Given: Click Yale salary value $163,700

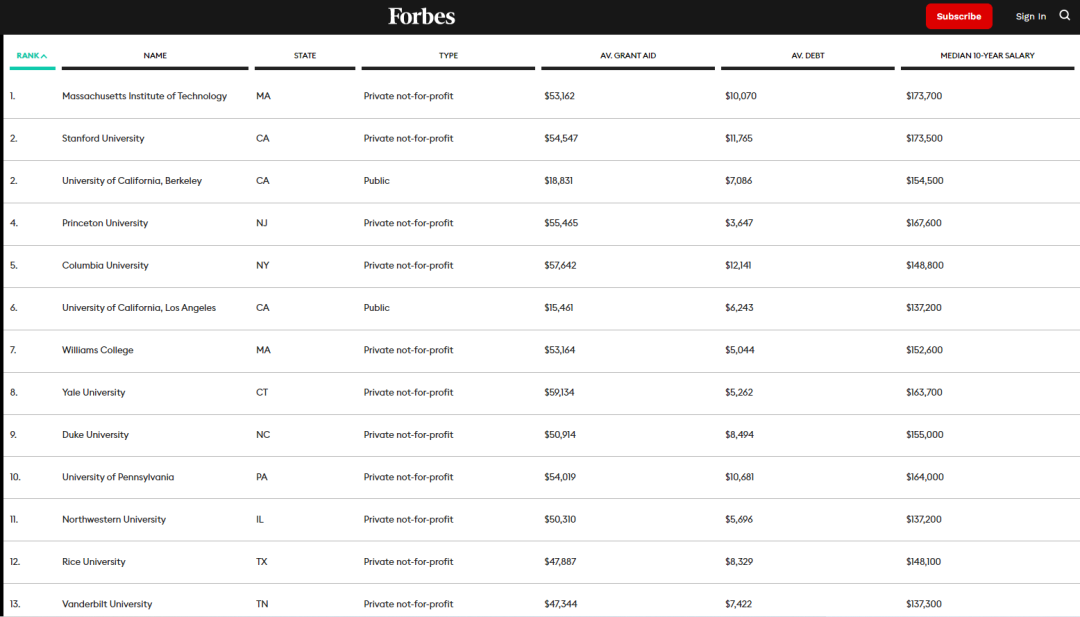Looking at the screenshot, I should [x=924, y=393].
